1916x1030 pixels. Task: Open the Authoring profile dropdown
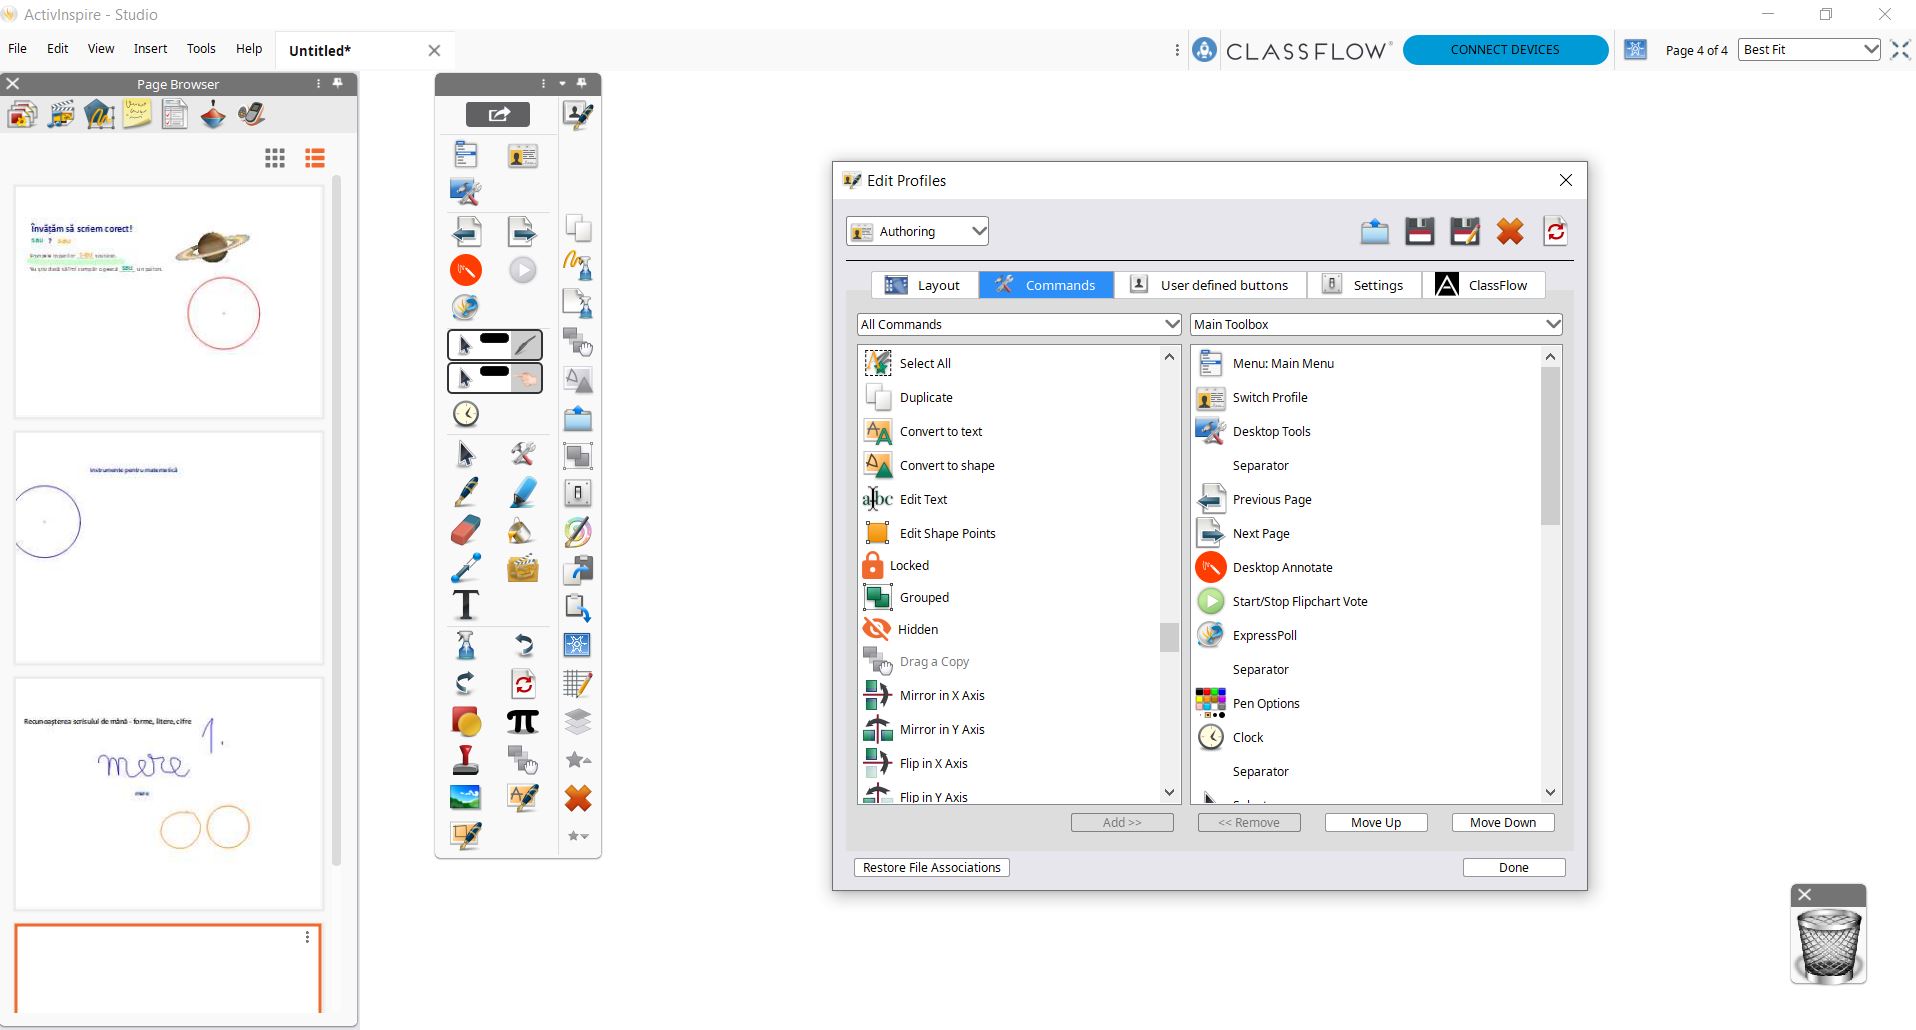pyautogui.click(x=917, y=232)
